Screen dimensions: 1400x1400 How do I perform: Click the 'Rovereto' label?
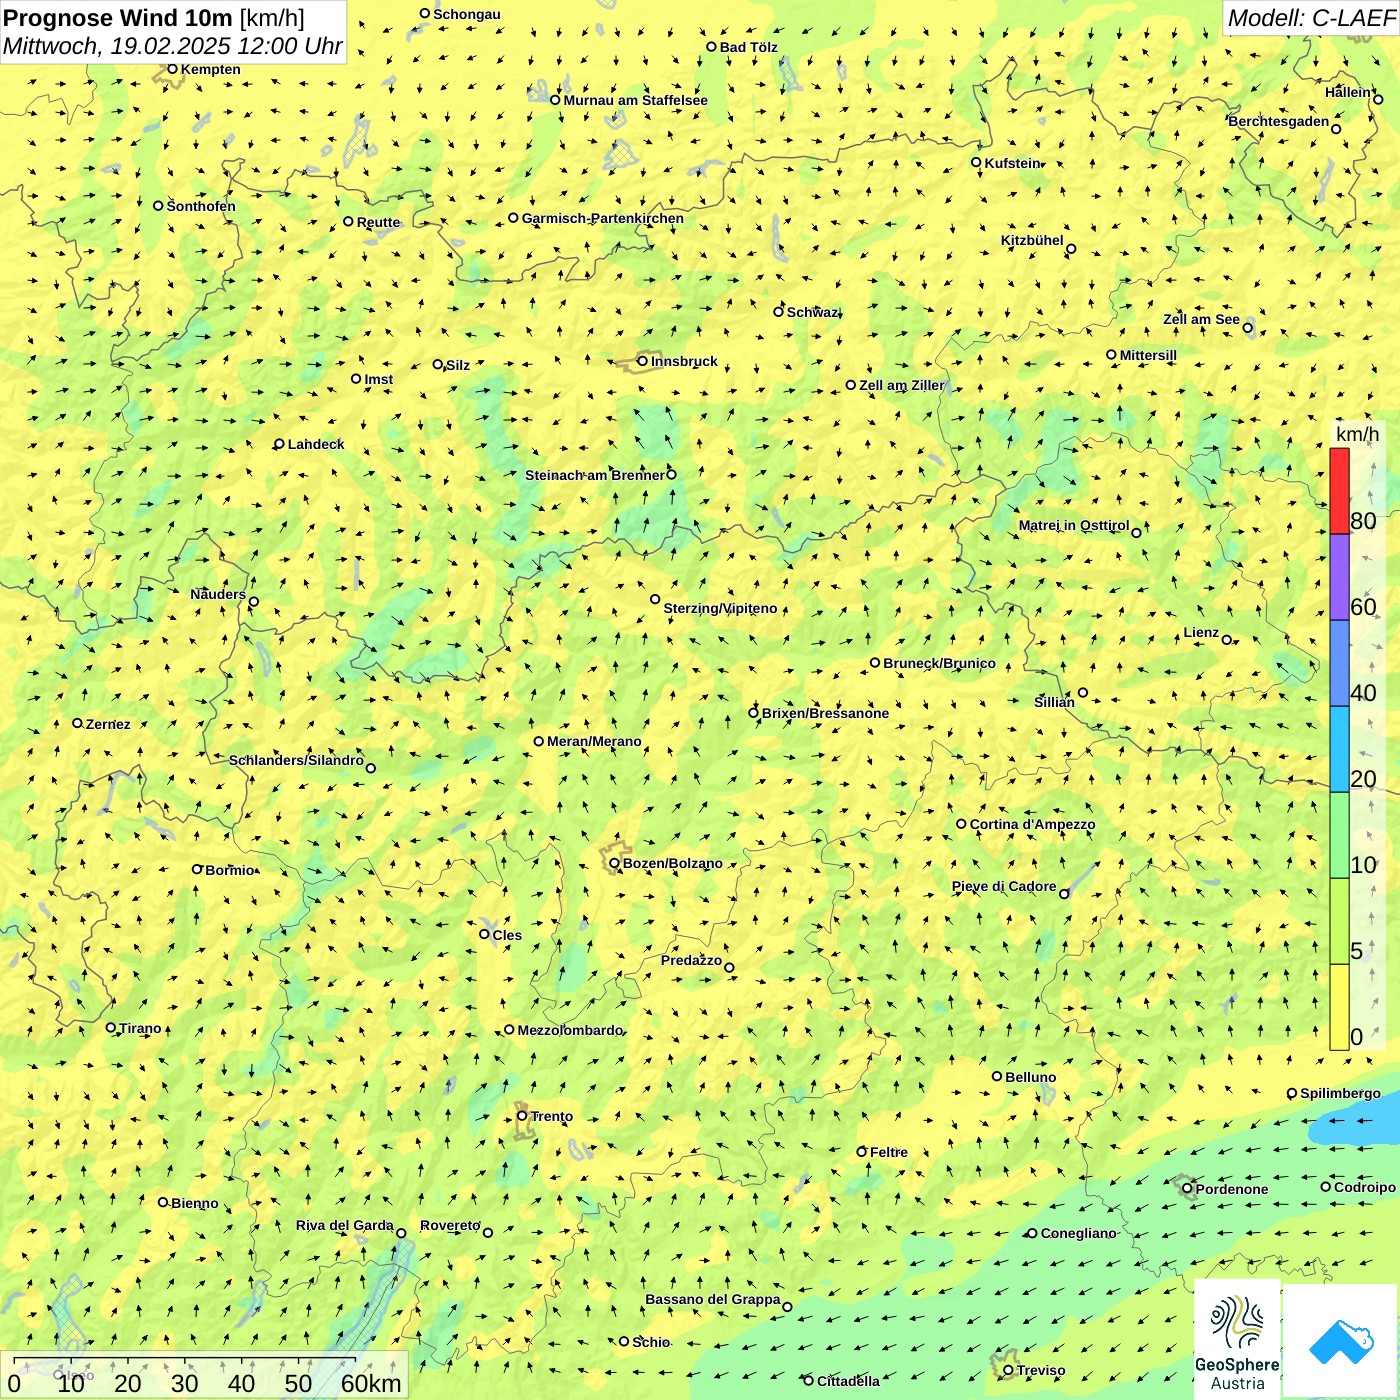tap(450, 1225)
